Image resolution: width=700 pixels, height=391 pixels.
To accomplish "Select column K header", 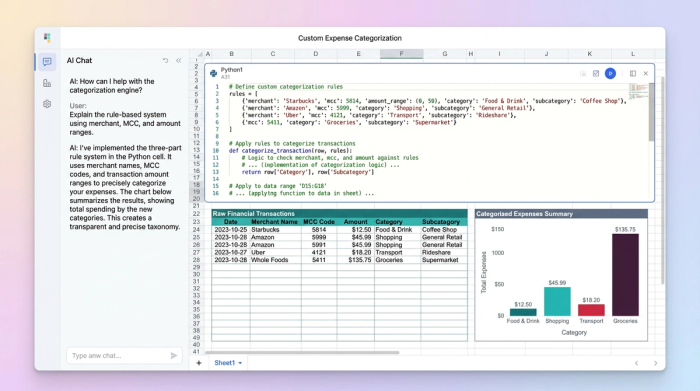I will 589,54.
